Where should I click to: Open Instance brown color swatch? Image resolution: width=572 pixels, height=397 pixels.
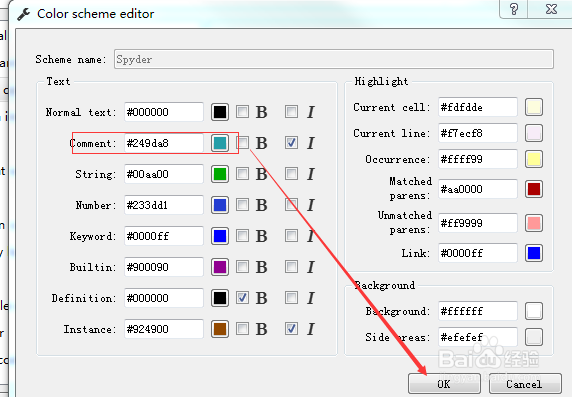tap(220, 329)
